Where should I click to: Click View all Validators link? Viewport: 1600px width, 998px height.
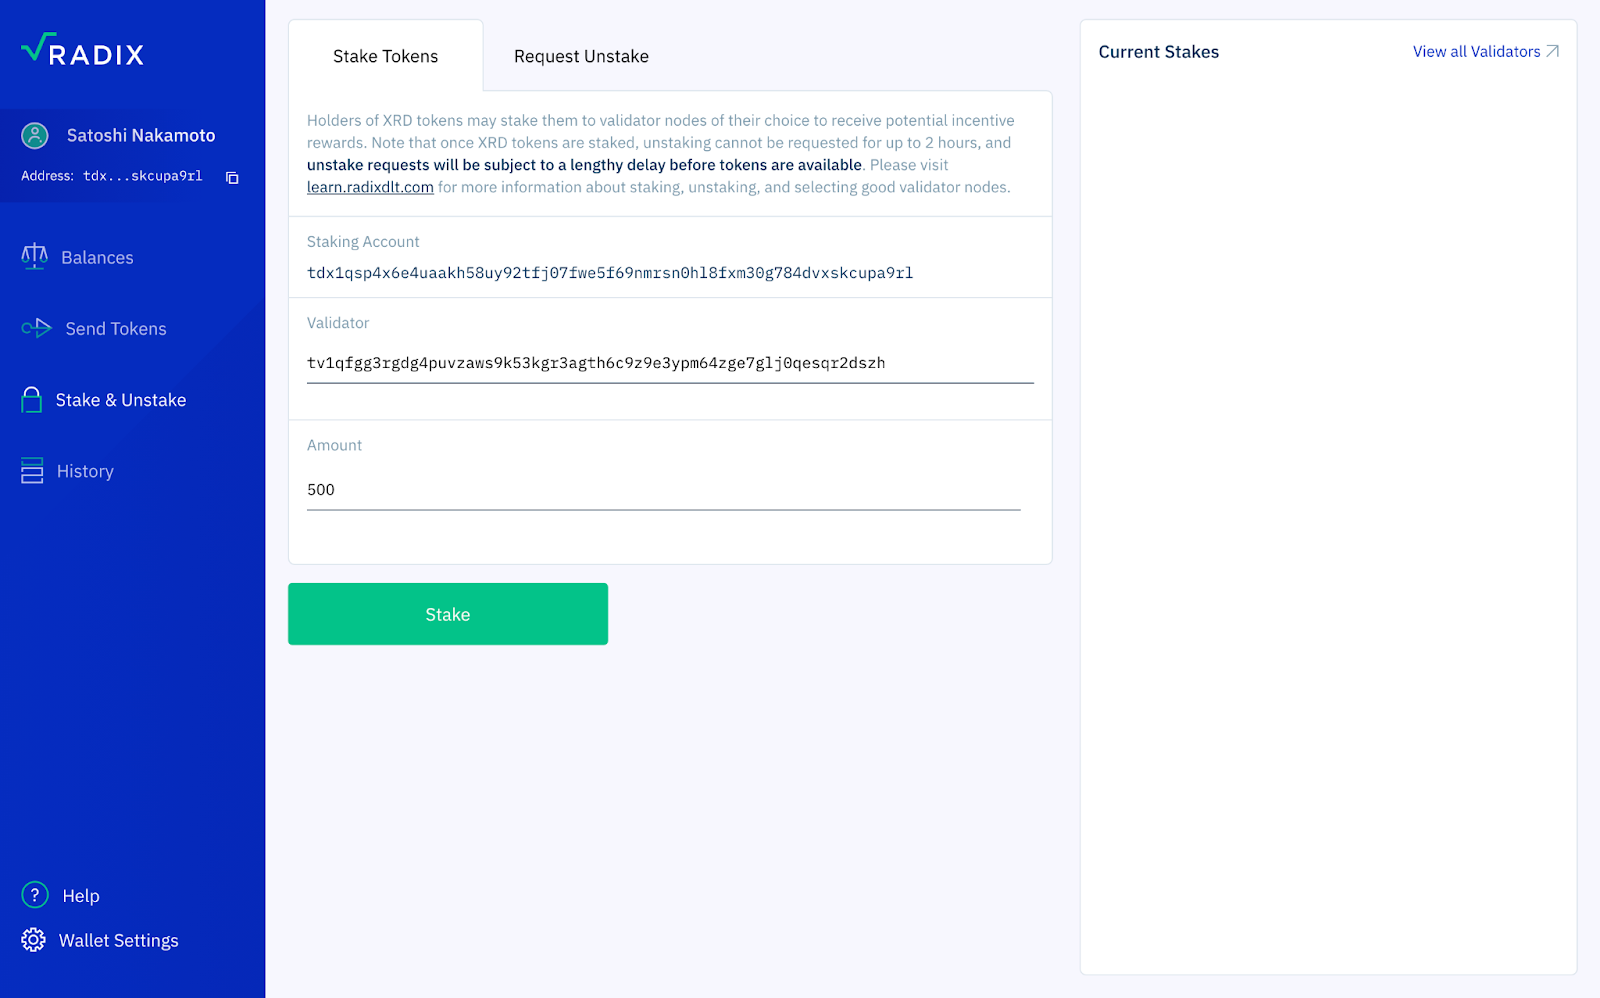tap(1476, 51)
